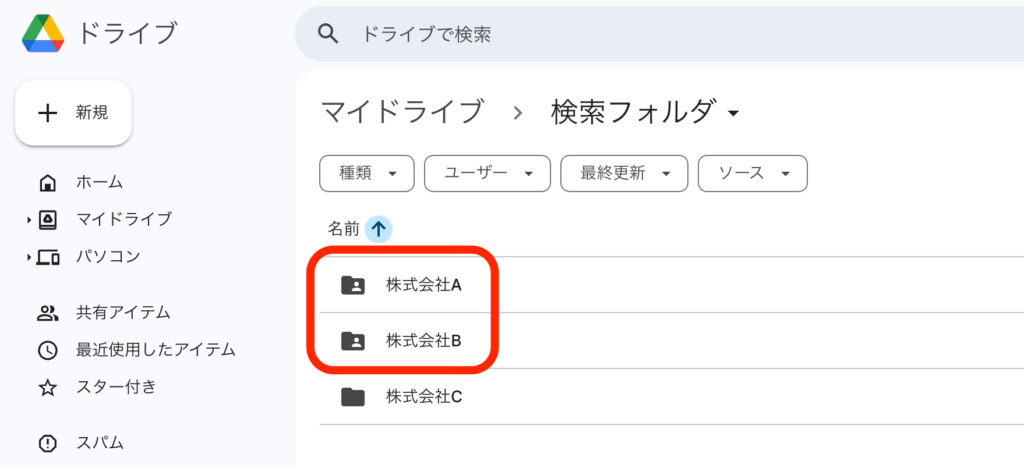Expand the パソコン tree in sidebar
Image resolution: width=1024 pixels, height=468 pixels.
pyautogui.click(x=29, y=257)
